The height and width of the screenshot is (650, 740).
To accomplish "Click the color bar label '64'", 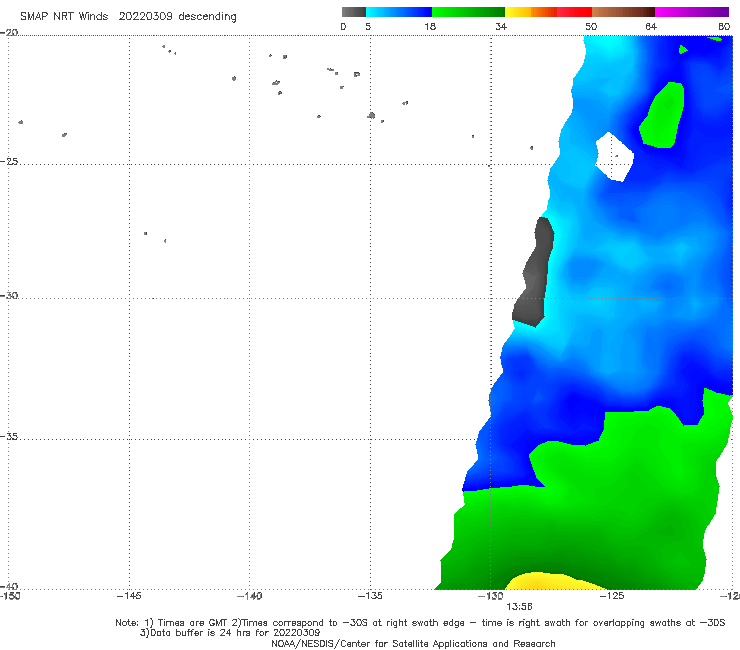I will click(651, 26).
